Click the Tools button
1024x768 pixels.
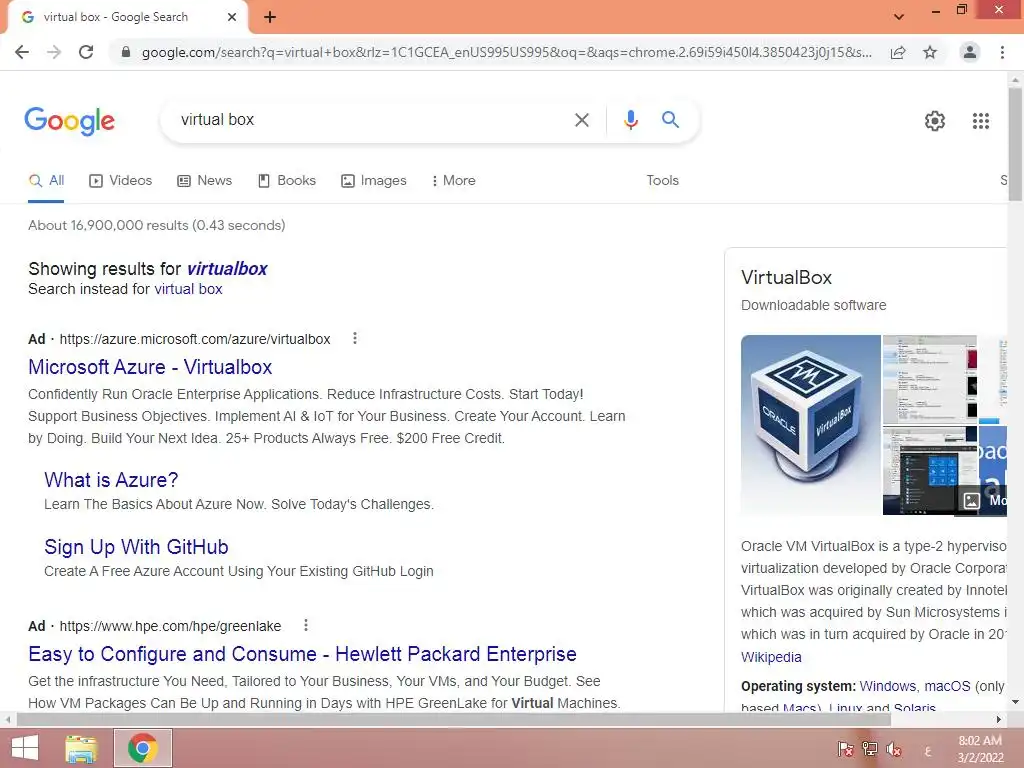pyautogui.click(x=662, y=180)
